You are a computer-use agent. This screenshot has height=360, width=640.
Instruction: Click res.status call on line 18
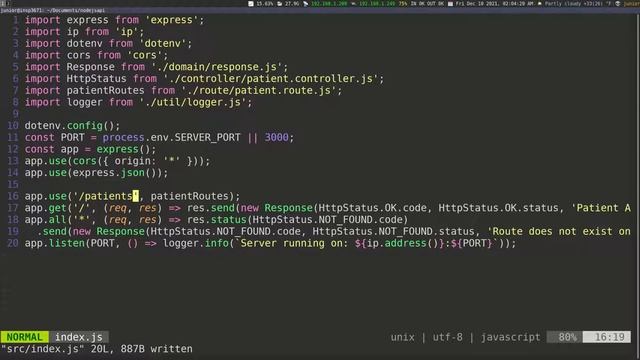coord(216,220)
